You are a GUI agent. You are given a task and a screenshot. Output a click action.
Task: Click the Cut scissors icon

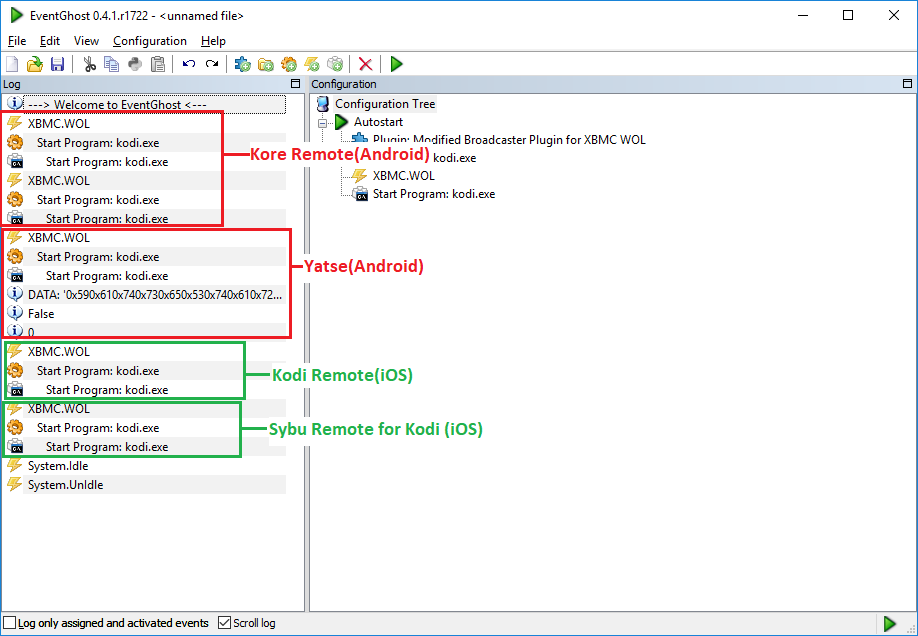pos(90,64)
